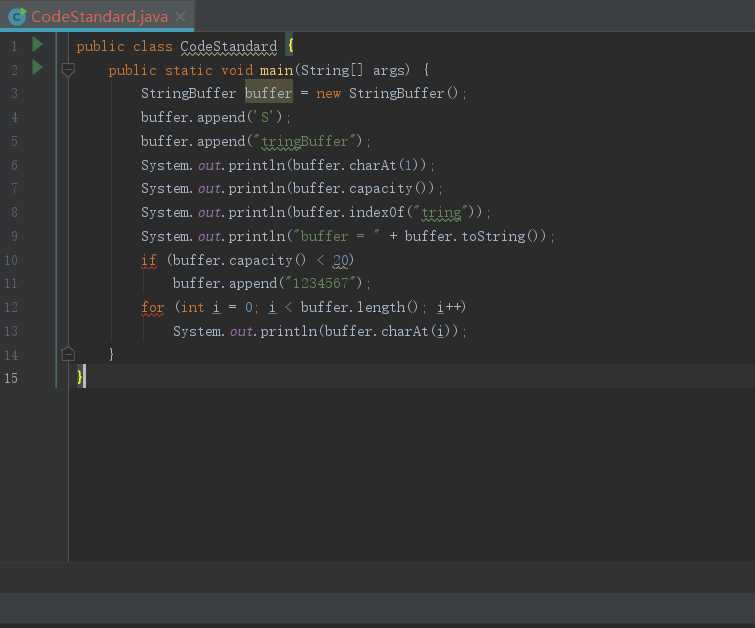This screenshot has height=628, width=755.
Task: Click the 'buffer = ' string on line 9
Action: click(336, 236)
